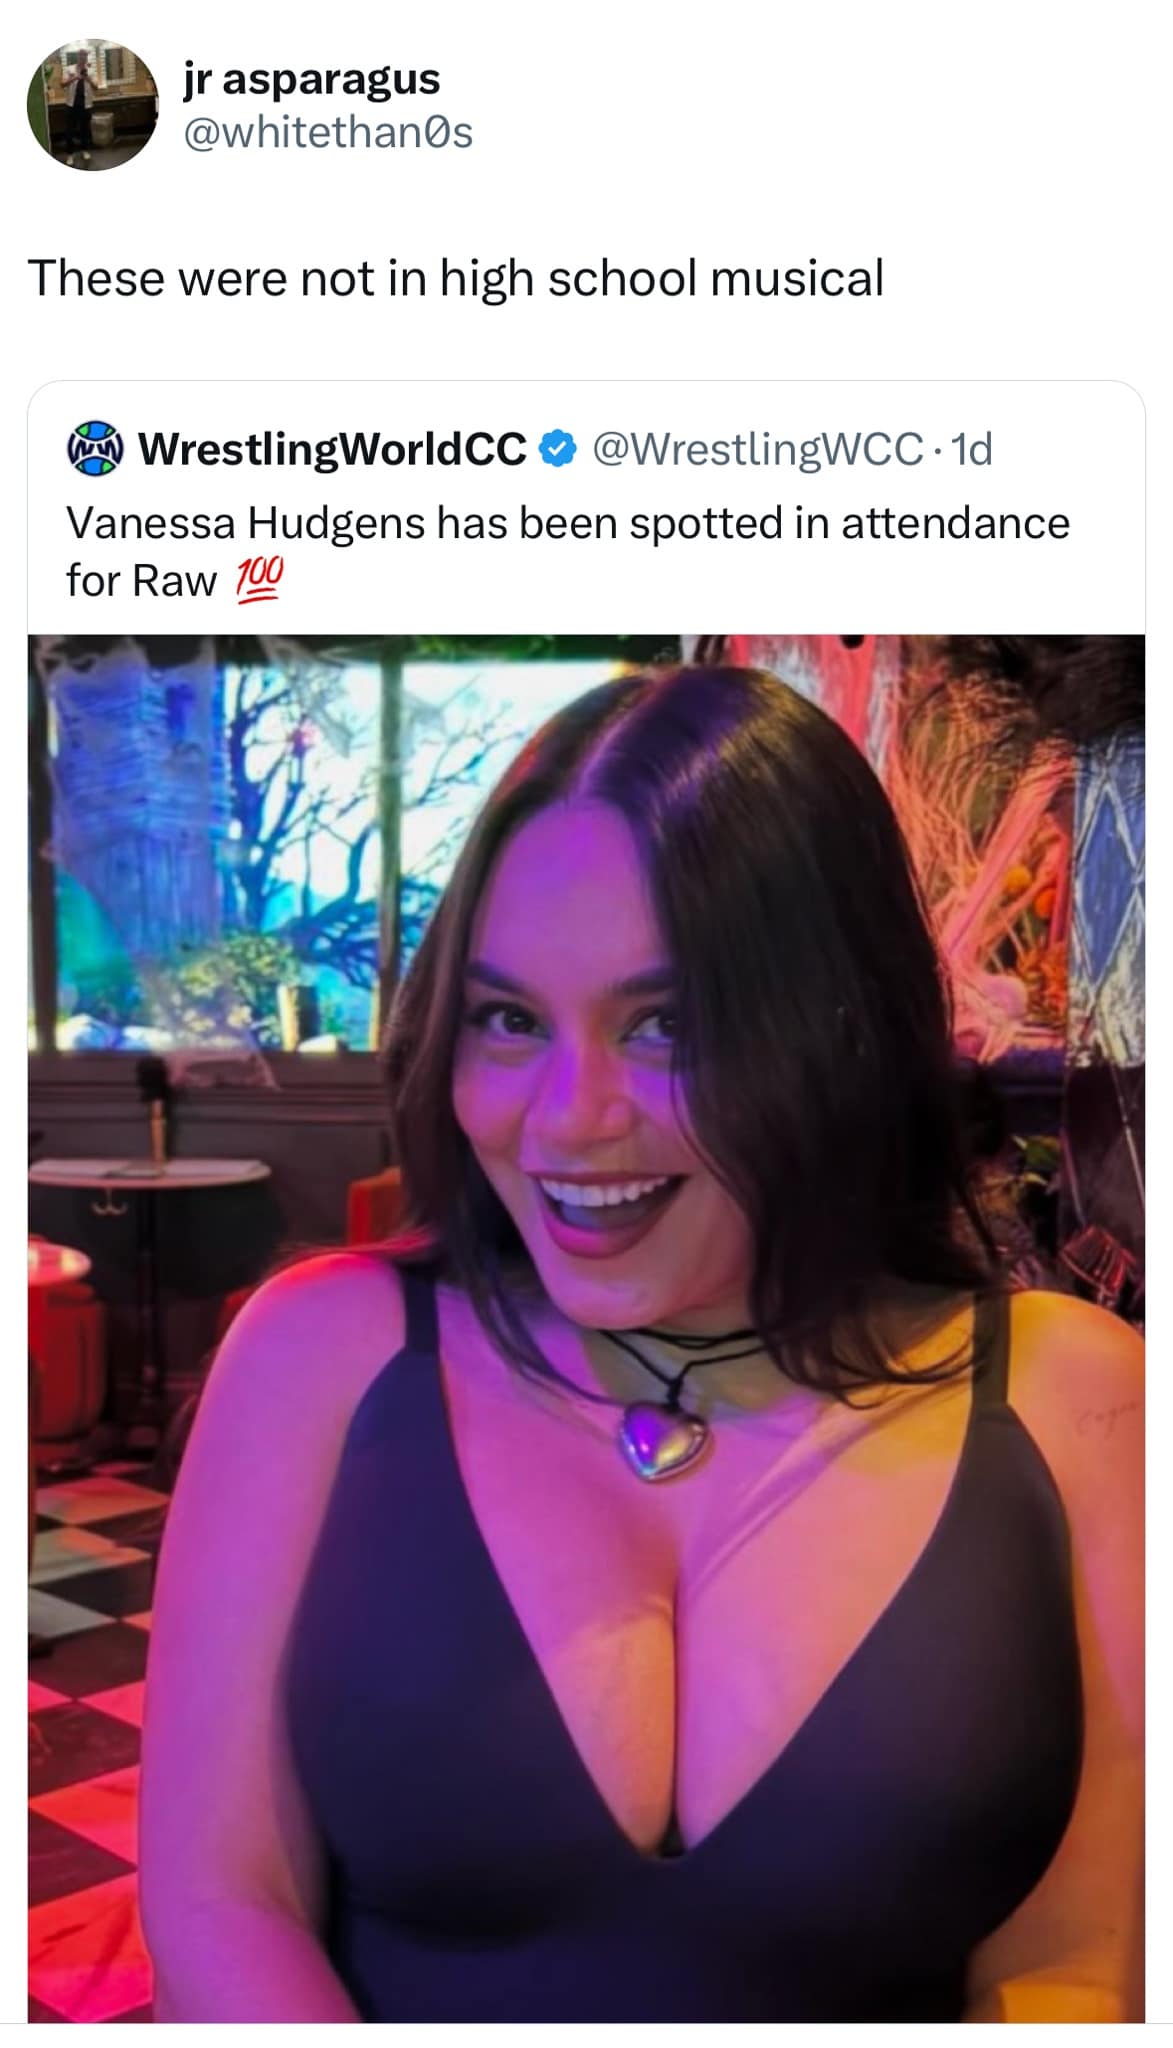Image resolution: width=1173 pixels, height=2048 pixels.
Task: Open the quoted tweet caption about Raw attendance
Action: pyautogui.click(x=567, y=551)
